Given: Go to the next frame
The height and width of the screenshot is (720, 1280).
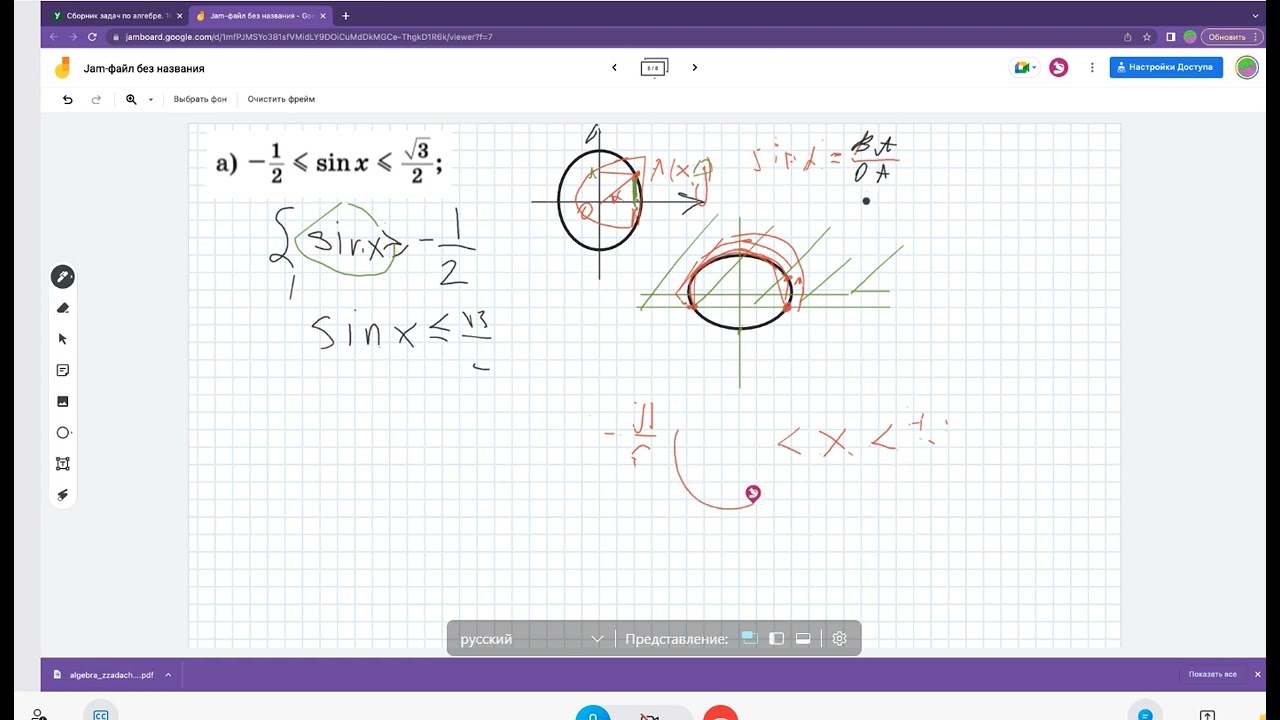Looking at the screenshot, I should [x=695, y=67].
